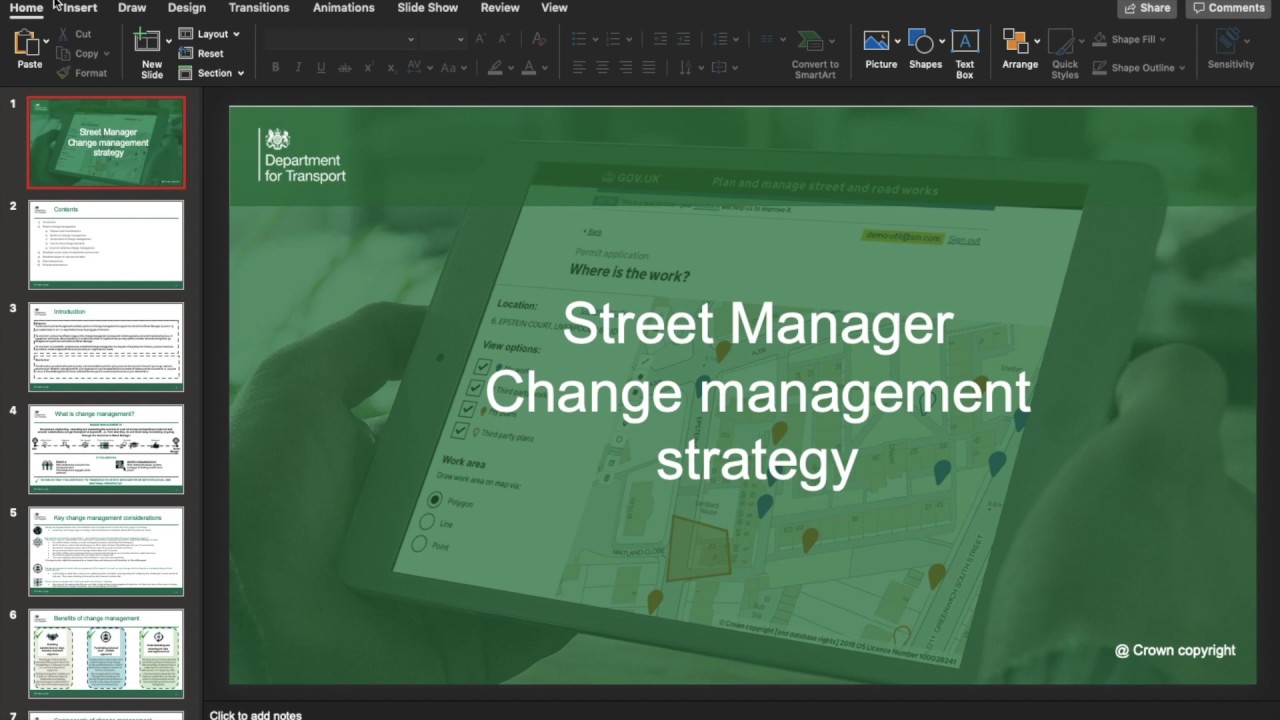Click the Share button
Image resolution: width=1280 pixels, height=720 pixels.
click(x=1147, y=8)
